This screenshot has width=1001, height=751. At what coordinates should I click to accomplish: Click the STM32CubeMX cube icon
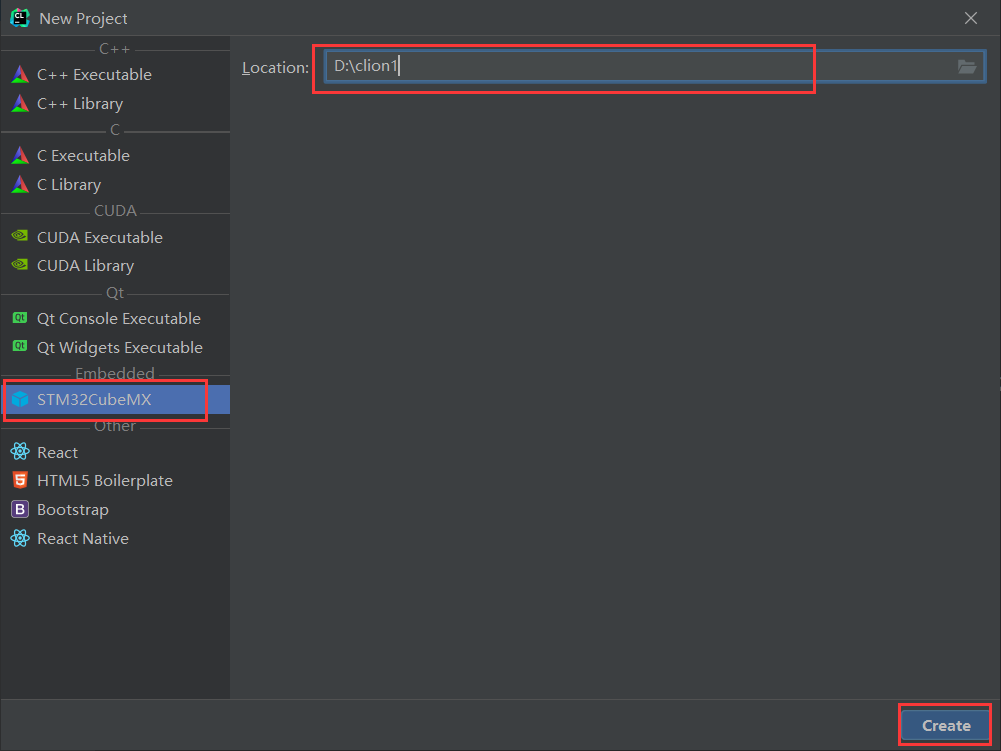pyautogui.click(x=20, y=399)
